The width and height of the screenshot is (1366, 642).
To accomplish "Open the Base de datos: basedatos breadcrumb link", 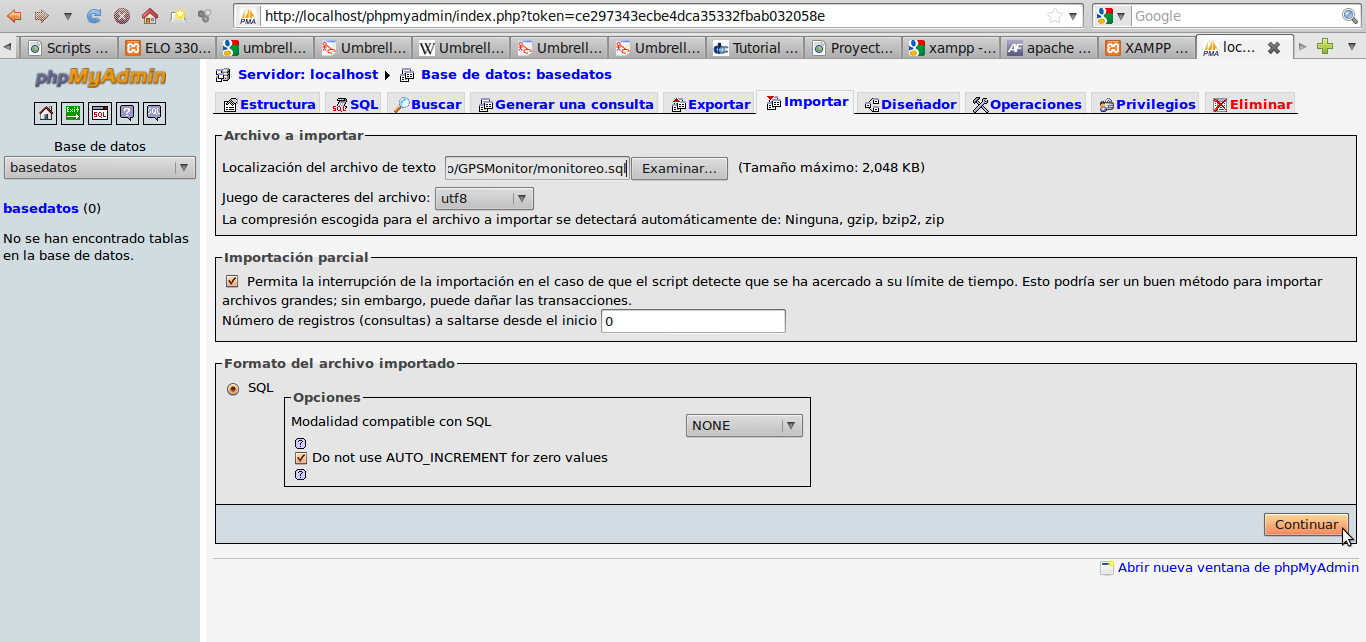I will 516,75.
